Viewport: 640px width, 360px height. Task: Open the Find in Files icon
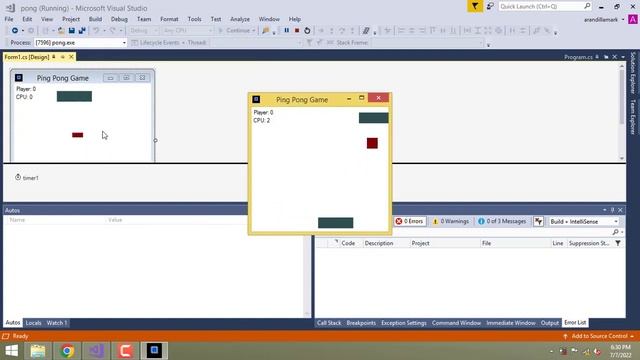(266, 31)
